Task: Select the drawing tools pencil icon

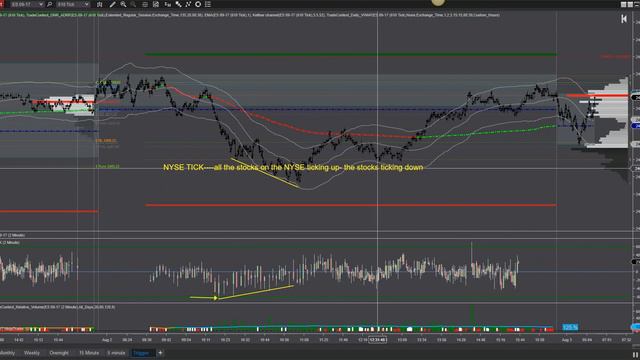Action: tap(112, 4)
